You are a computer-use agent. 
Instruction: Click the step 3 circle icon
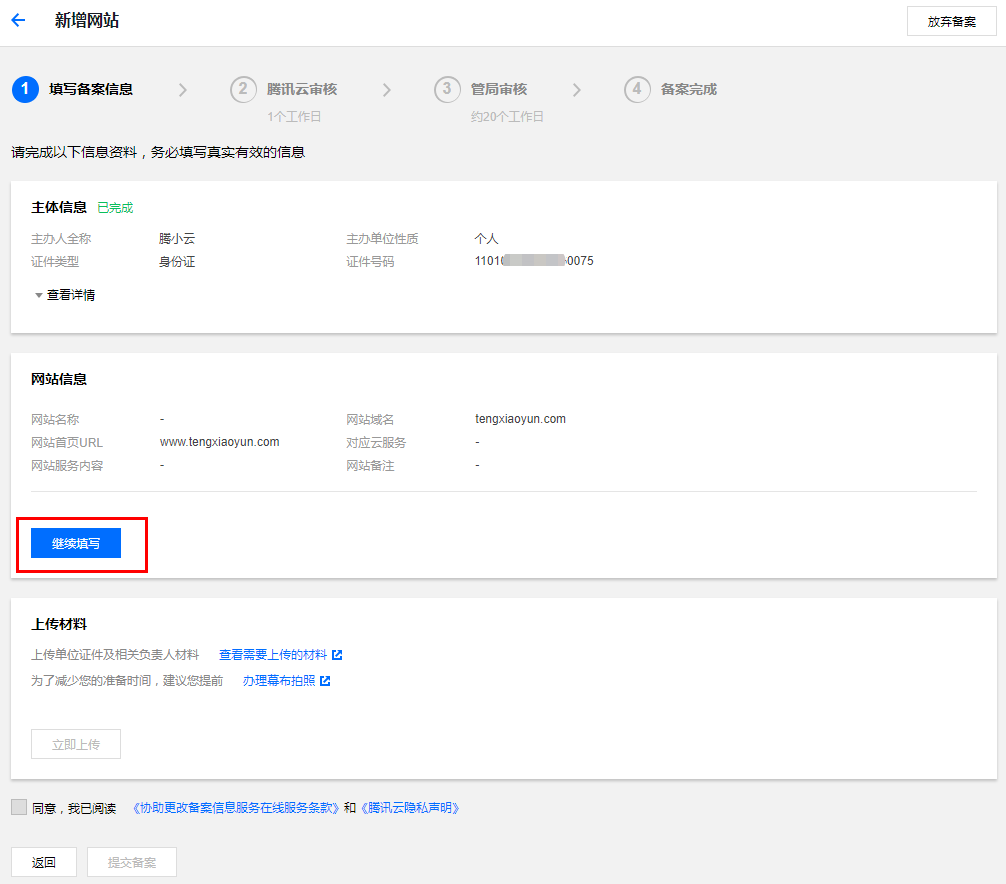[x=447, y=89]
